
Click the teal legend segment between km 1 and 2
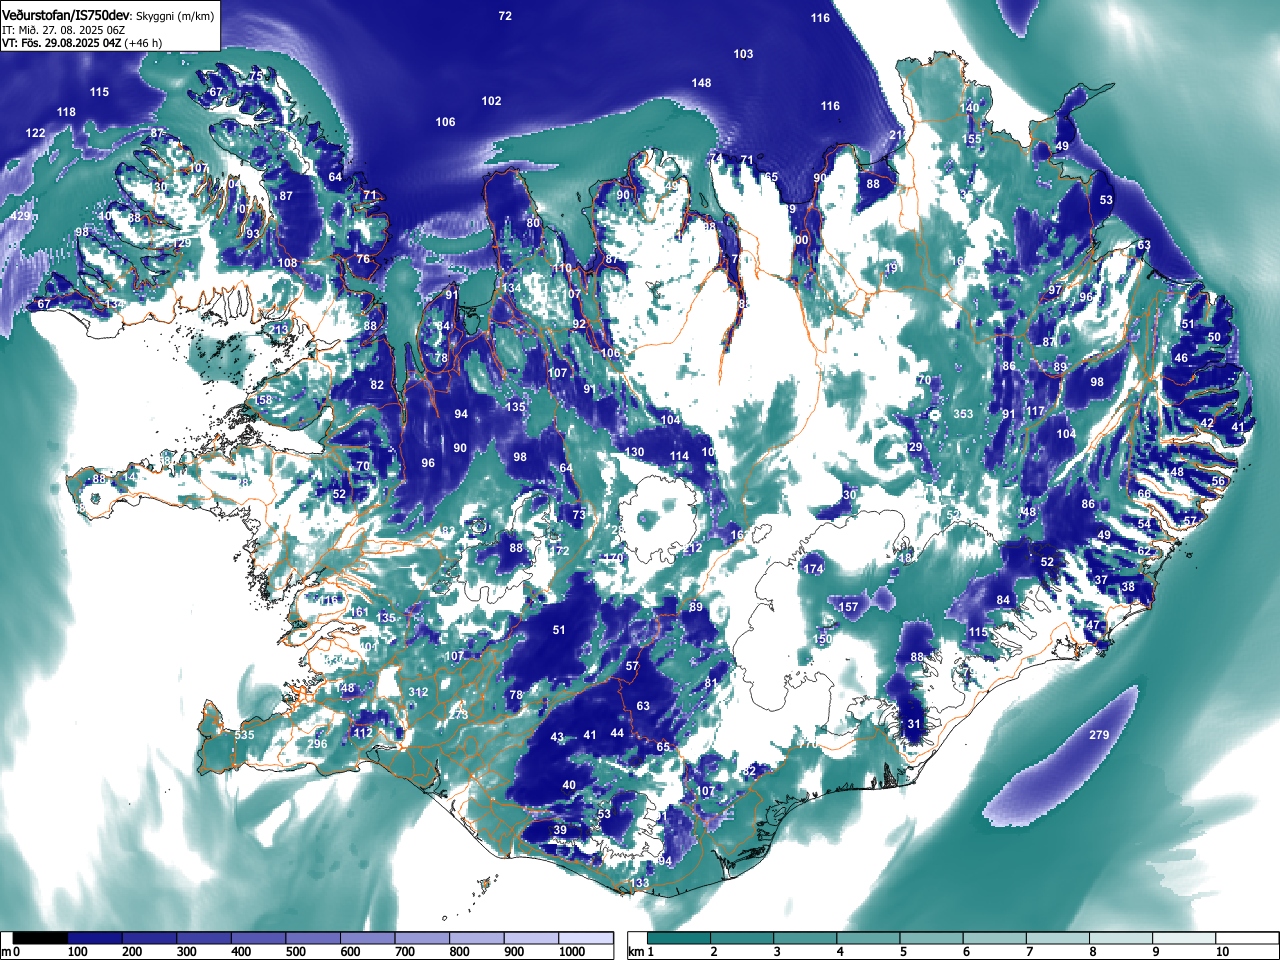click(x=680, y=938)
